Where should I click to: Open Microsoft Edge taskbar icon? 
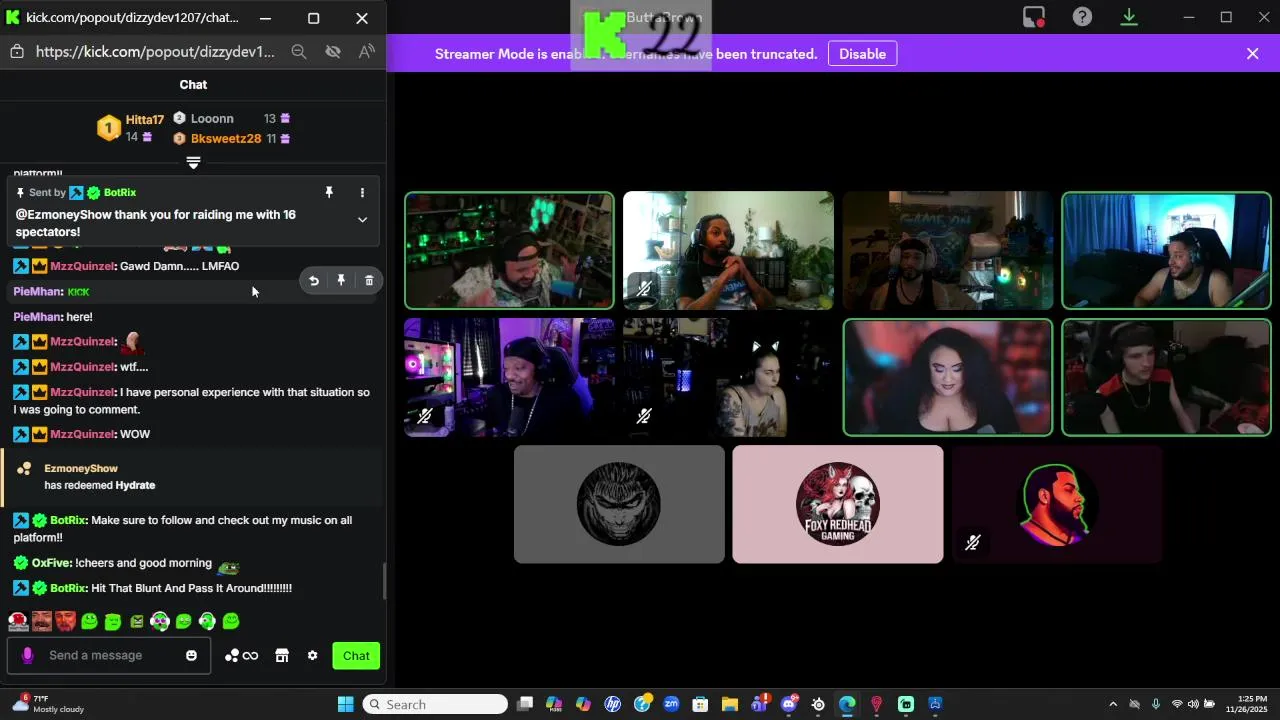(847, 704)
